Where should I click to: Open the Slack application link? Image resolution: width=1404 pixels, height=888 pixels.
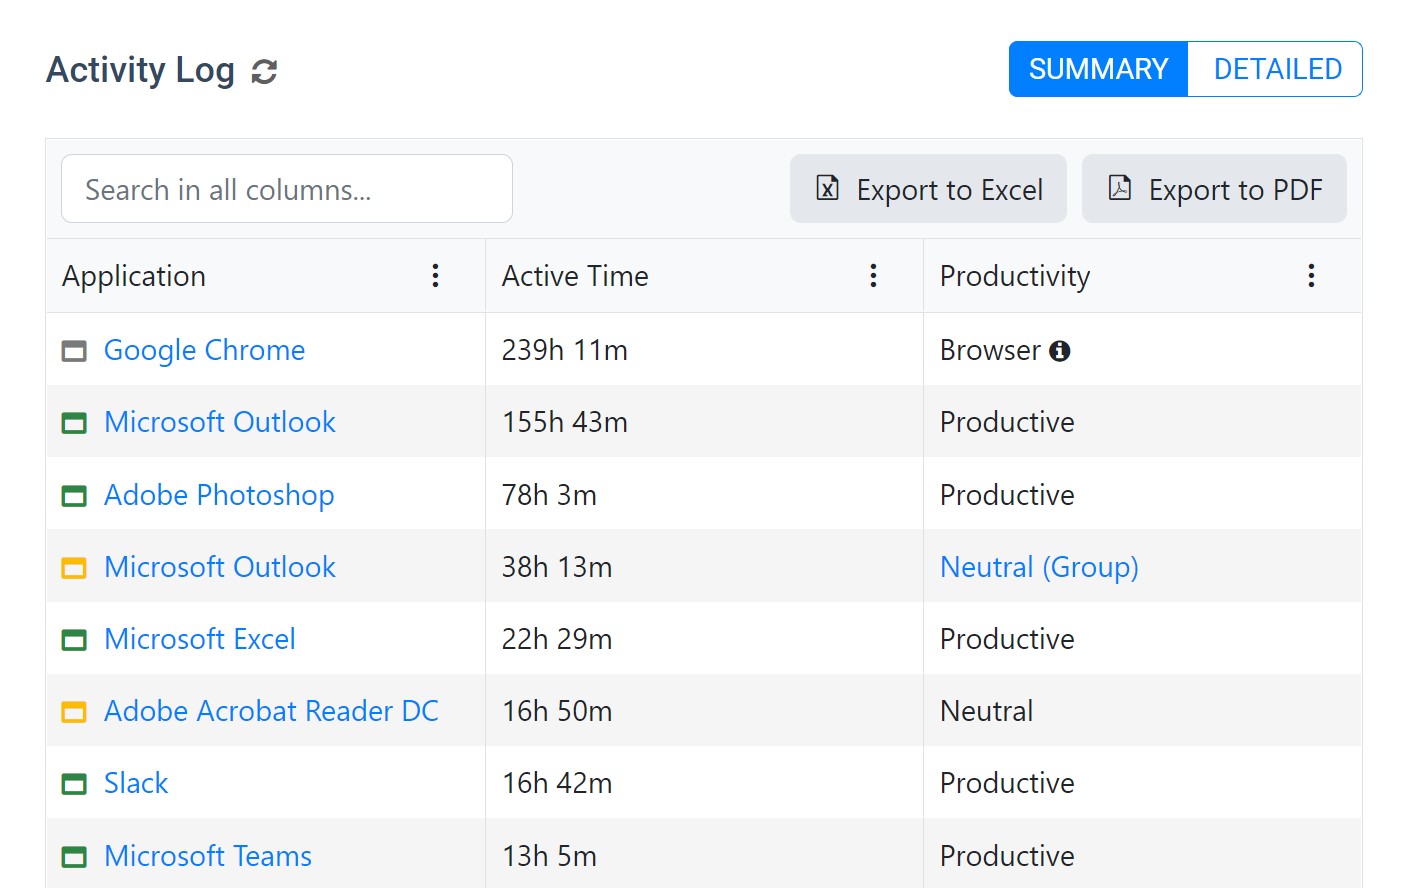tap(136, 783)
